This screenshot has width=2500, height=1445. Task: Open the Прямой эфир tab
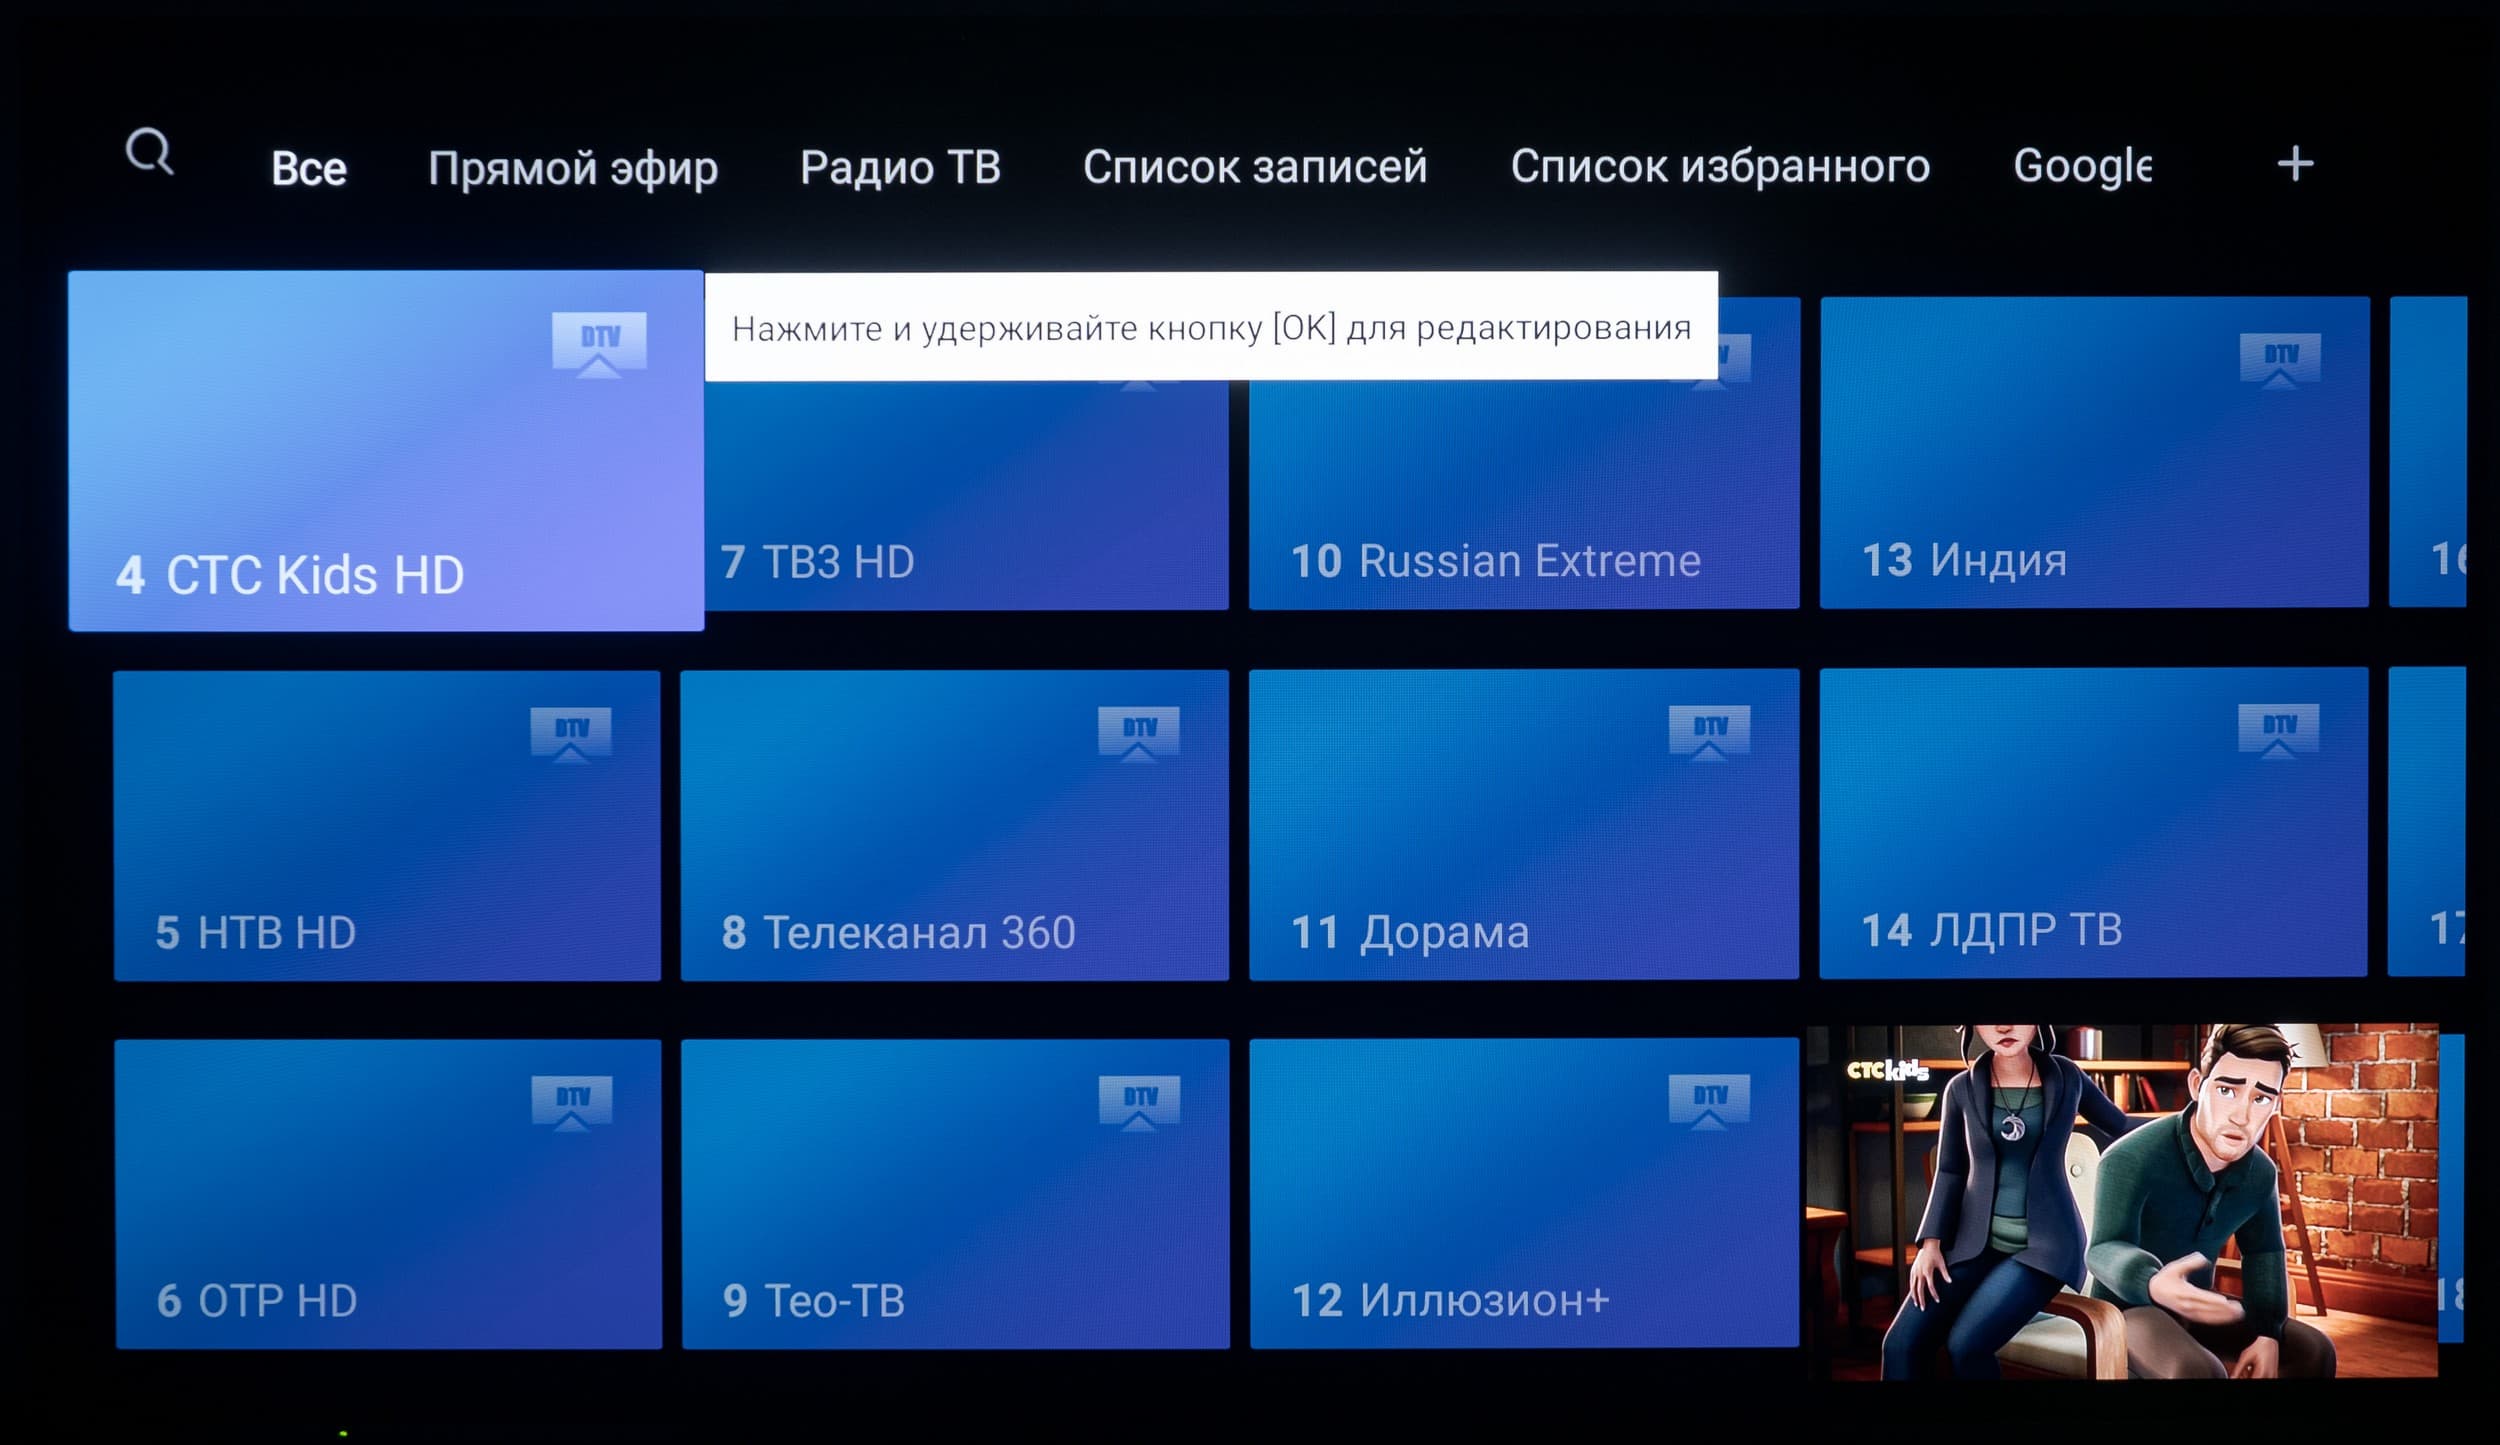(573, 168)
